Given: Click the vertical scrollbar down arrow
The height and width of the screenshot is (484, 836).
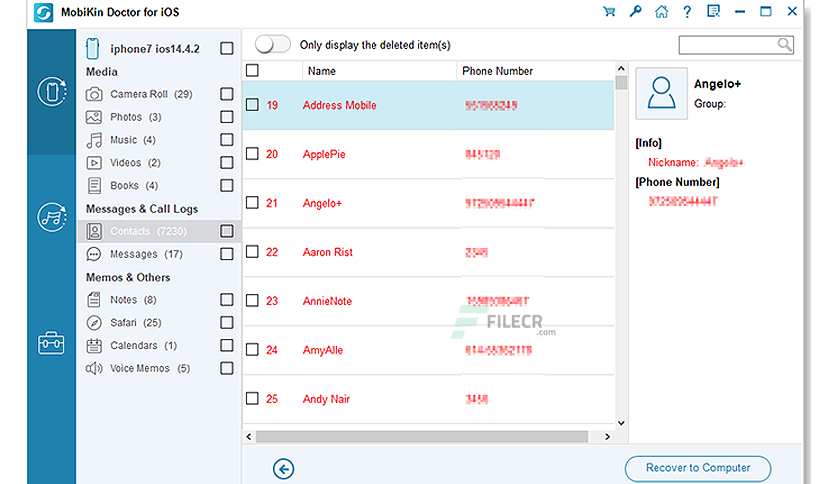Looking at the screenshot, I should pyautogui.click(x=621, y=423).
